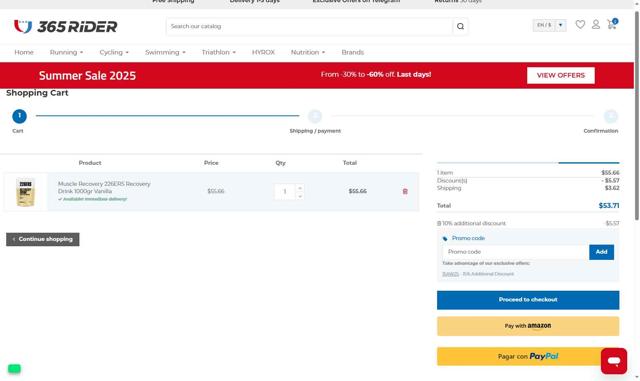Expand the Running menu

67,52
